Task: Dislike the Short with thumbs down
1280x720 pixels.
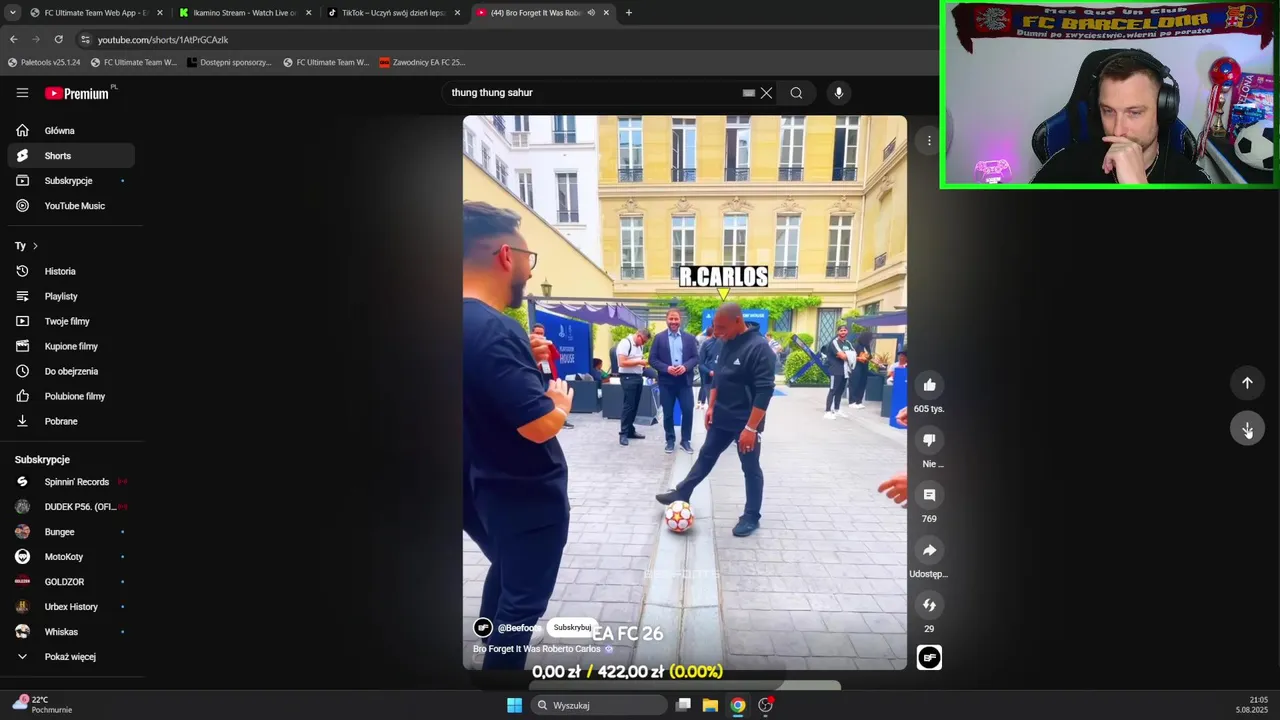Action: (x=929, y=440)
